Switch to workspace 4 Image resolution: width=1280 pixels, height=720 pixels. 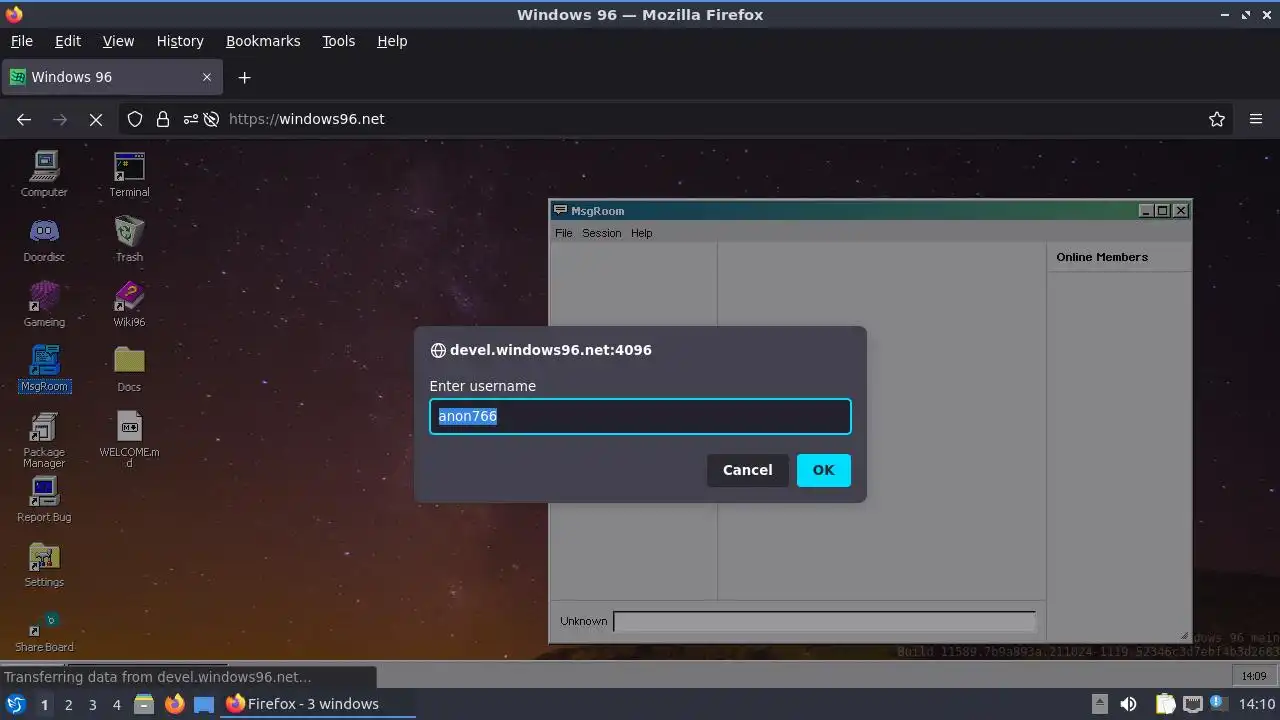click(x=116, y=704)
